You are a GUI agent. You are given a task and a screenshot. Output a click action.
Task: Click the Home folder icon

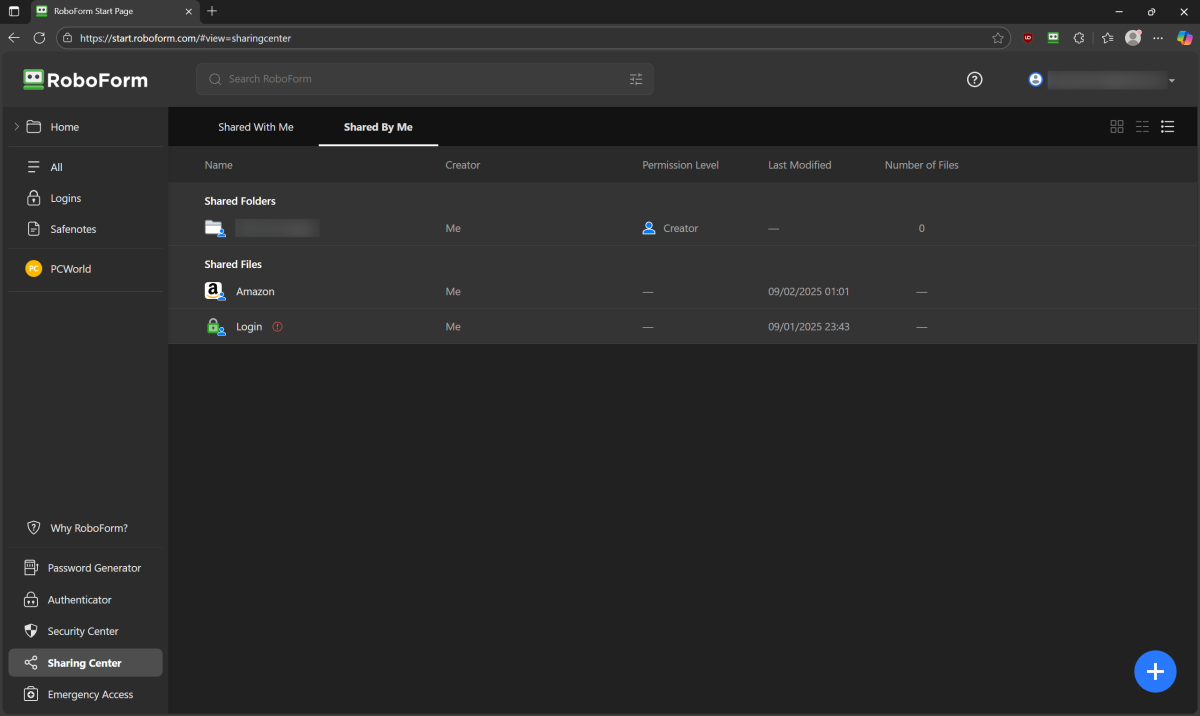point(34,127)
